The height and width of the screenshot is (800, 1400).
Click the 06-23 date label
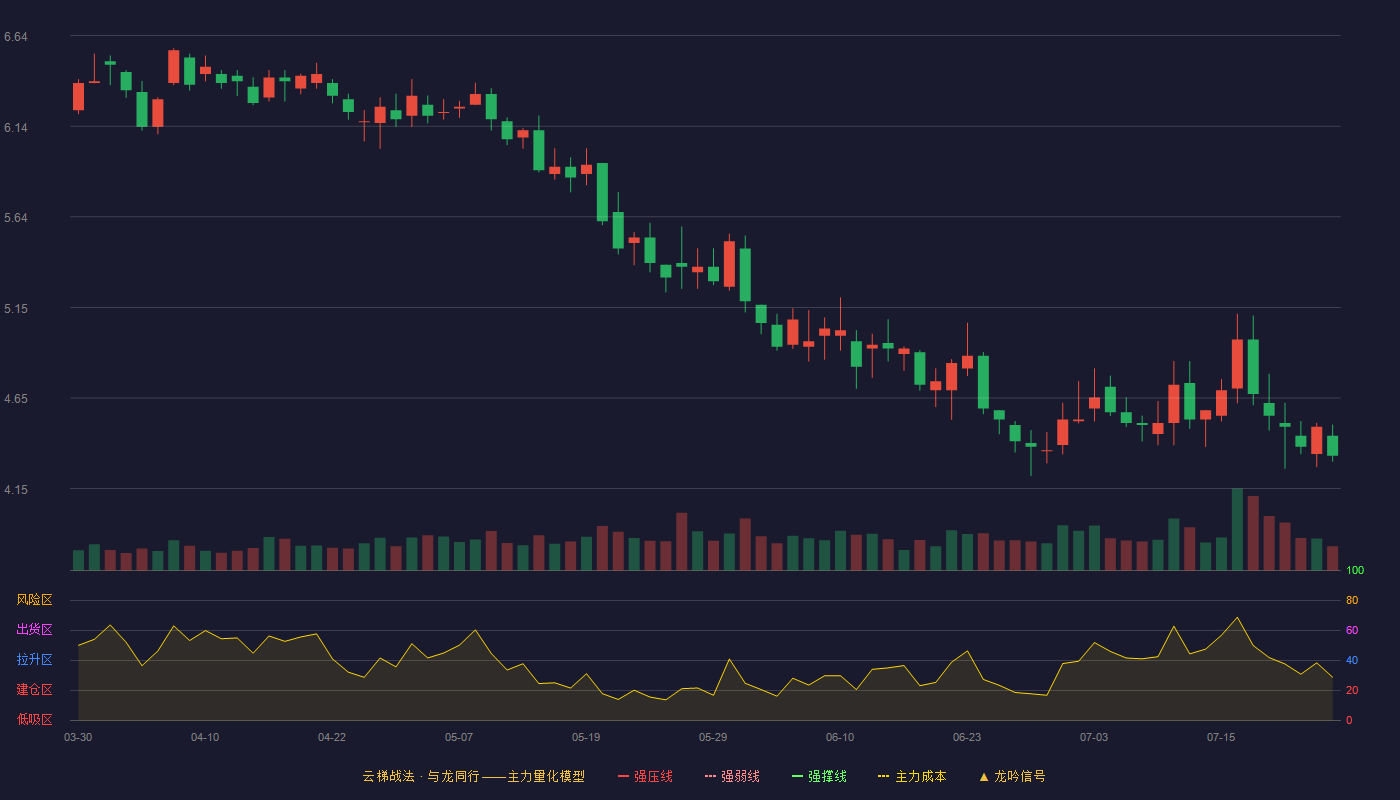[967, 737]
